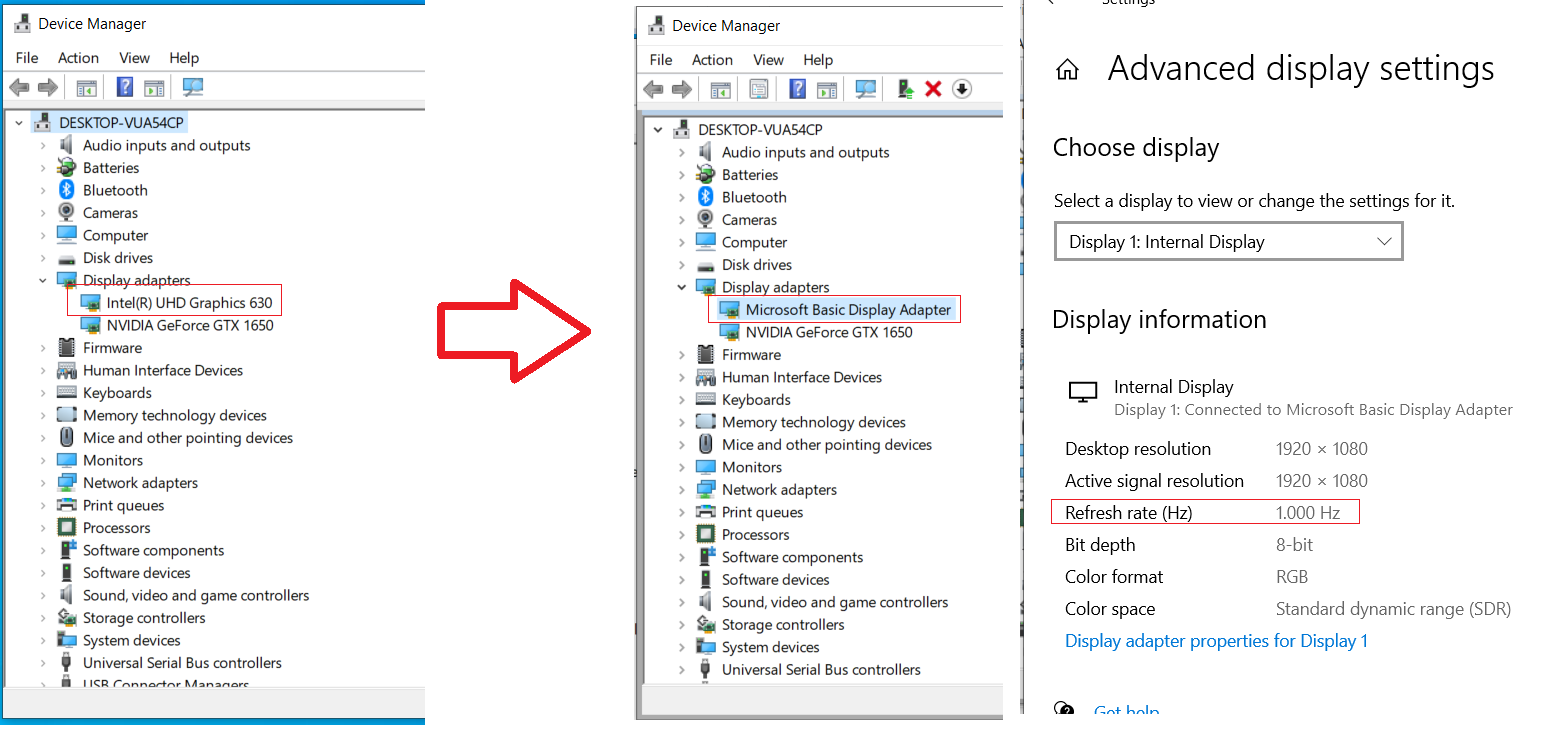Collapse Display adapters chevron in the Intel UHD Device Manager
This screenshot has width=1557, height=739.
[x=43, y=281]
